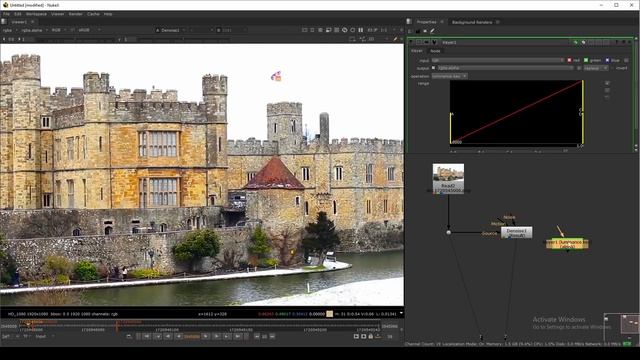Select the Viewer1 tab
640x360 pixels.
pos(19,22)
